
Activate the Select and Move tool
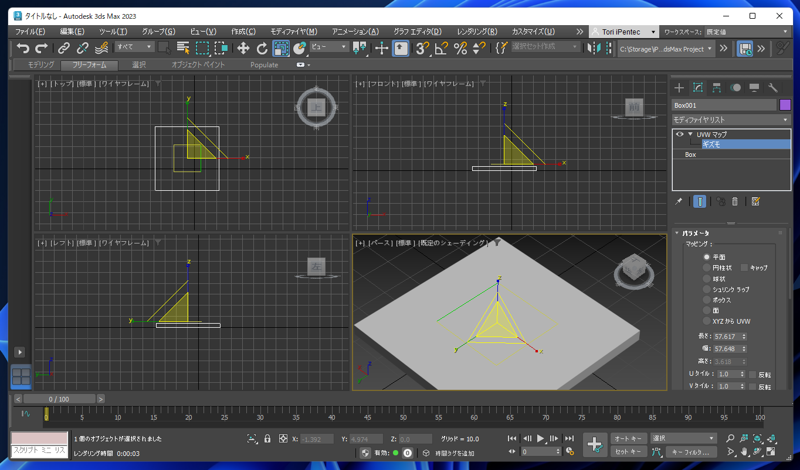coord(243,48)
